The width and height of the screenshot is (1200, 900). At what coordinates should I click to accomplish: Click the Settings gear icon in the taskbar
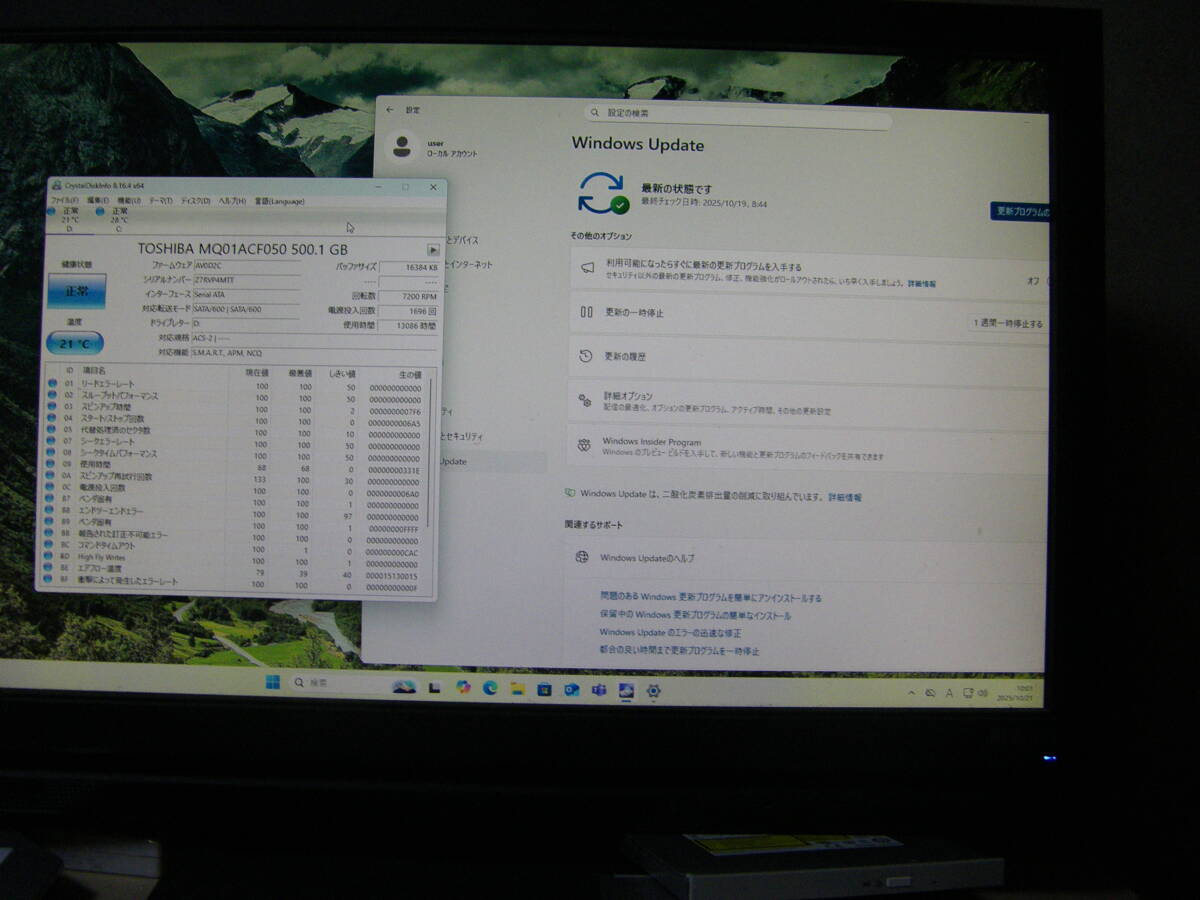pos(653,691)
